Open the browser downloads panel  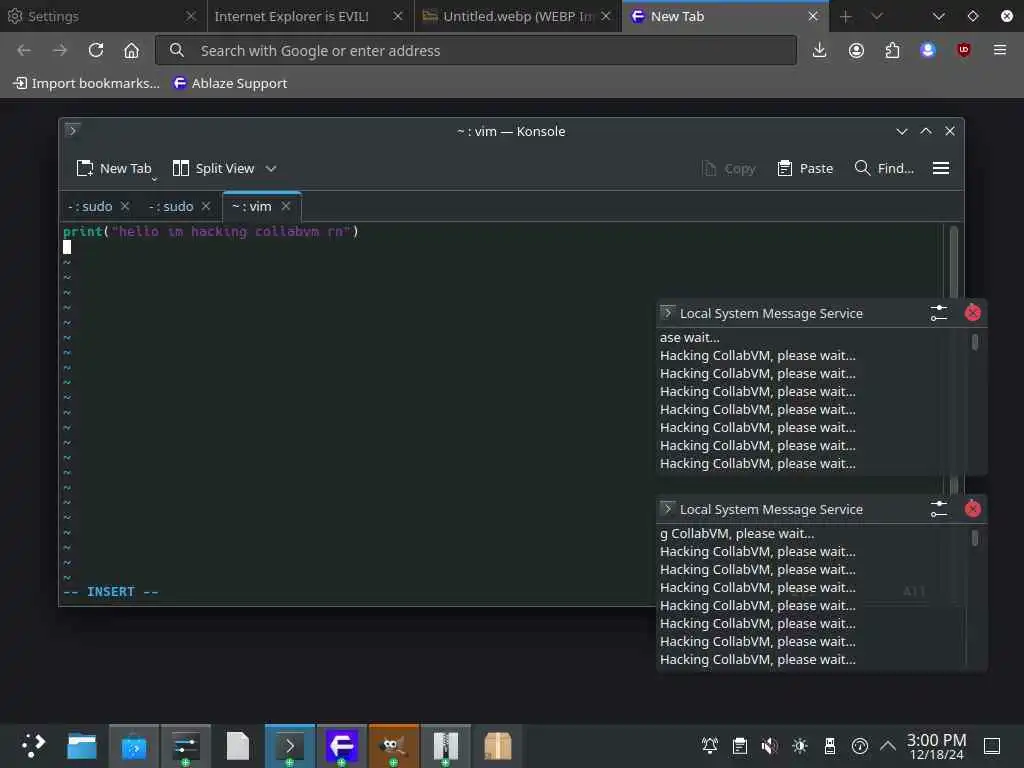coord(820,50)
